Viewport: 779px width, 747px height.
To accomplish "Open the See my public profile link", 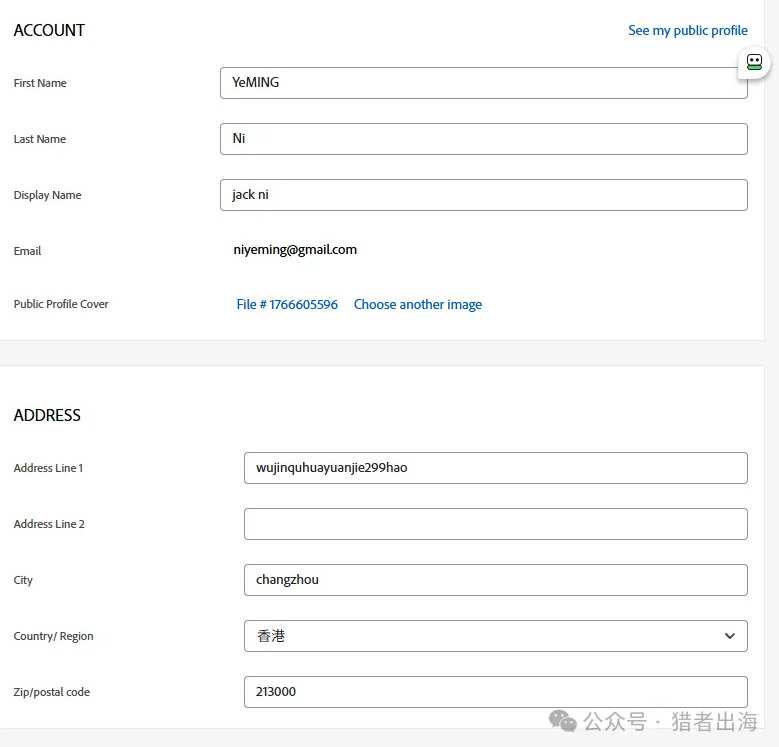I will tap(687, 31).
